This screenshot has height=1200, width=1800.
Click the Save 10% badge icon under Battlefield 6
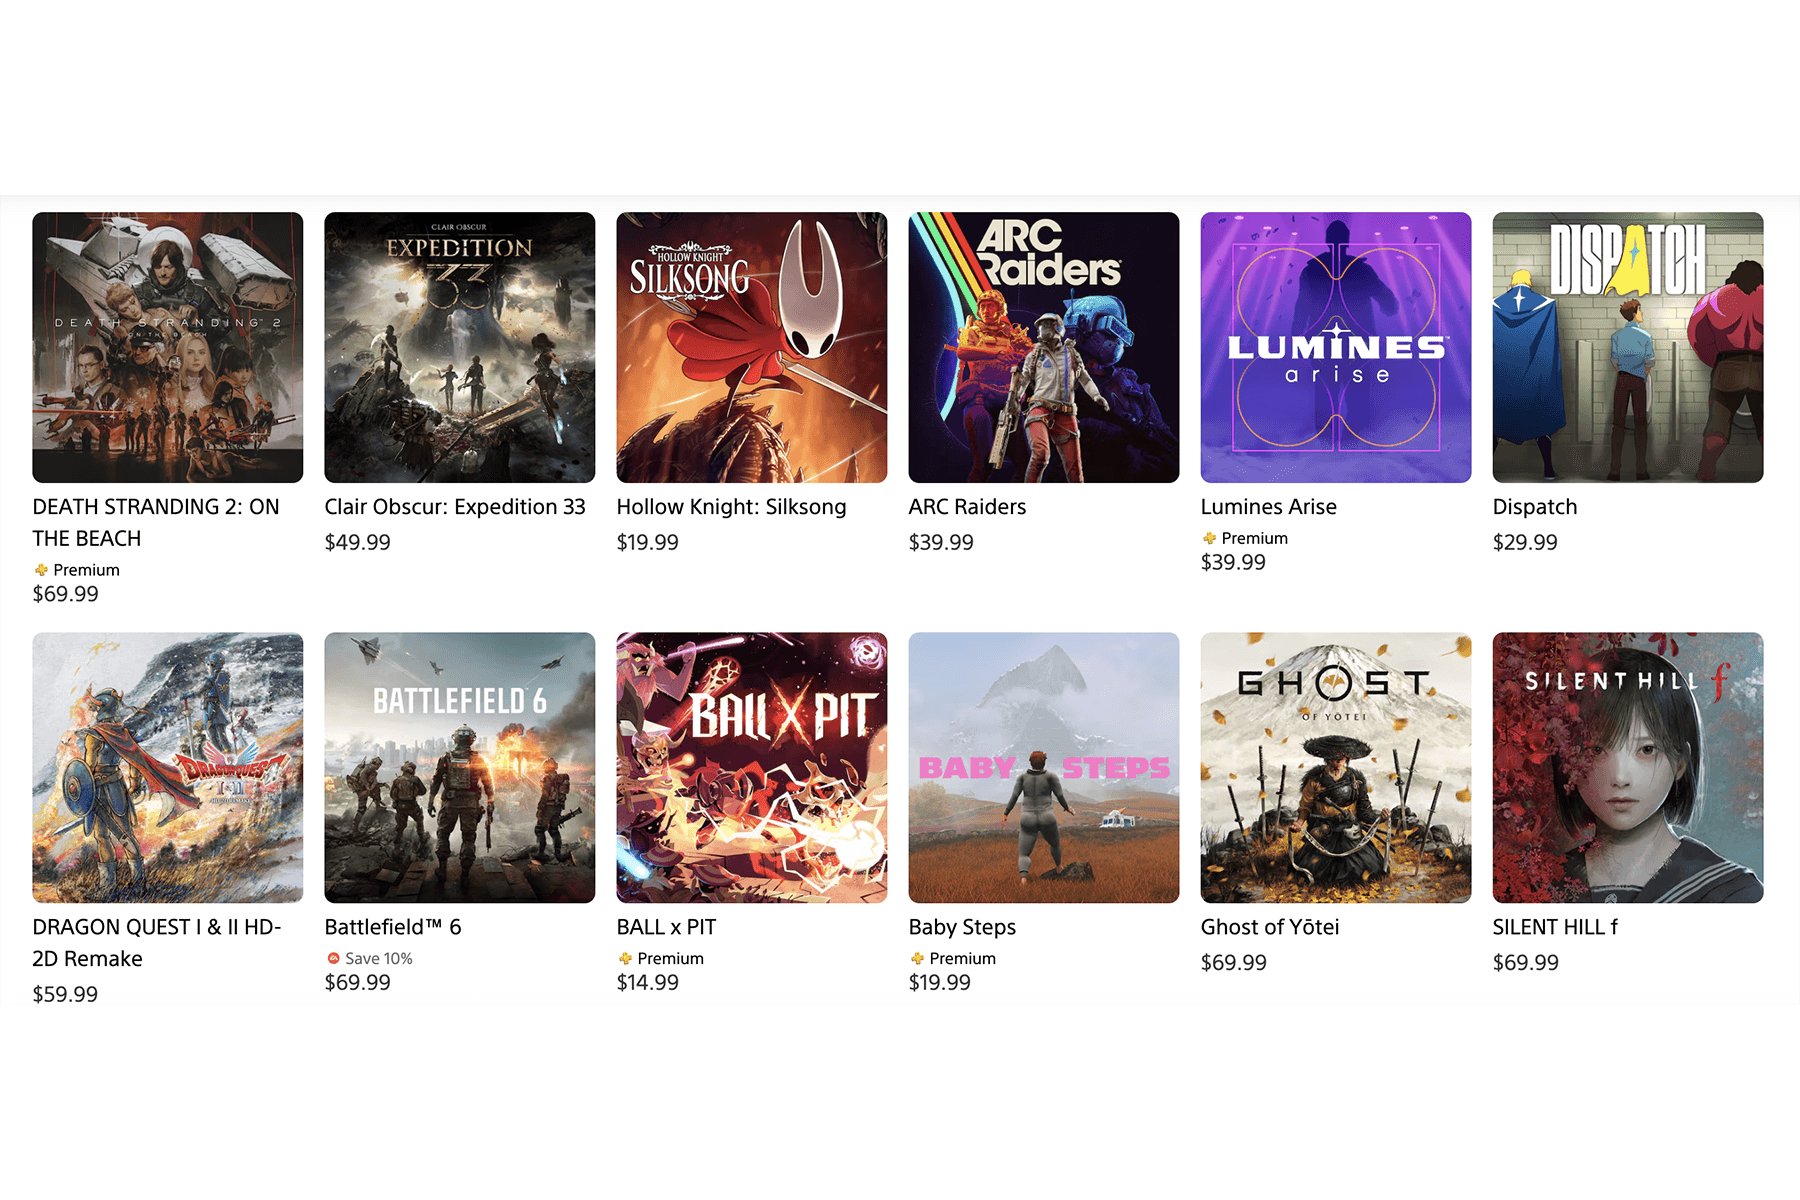click(x=333, y=958)
